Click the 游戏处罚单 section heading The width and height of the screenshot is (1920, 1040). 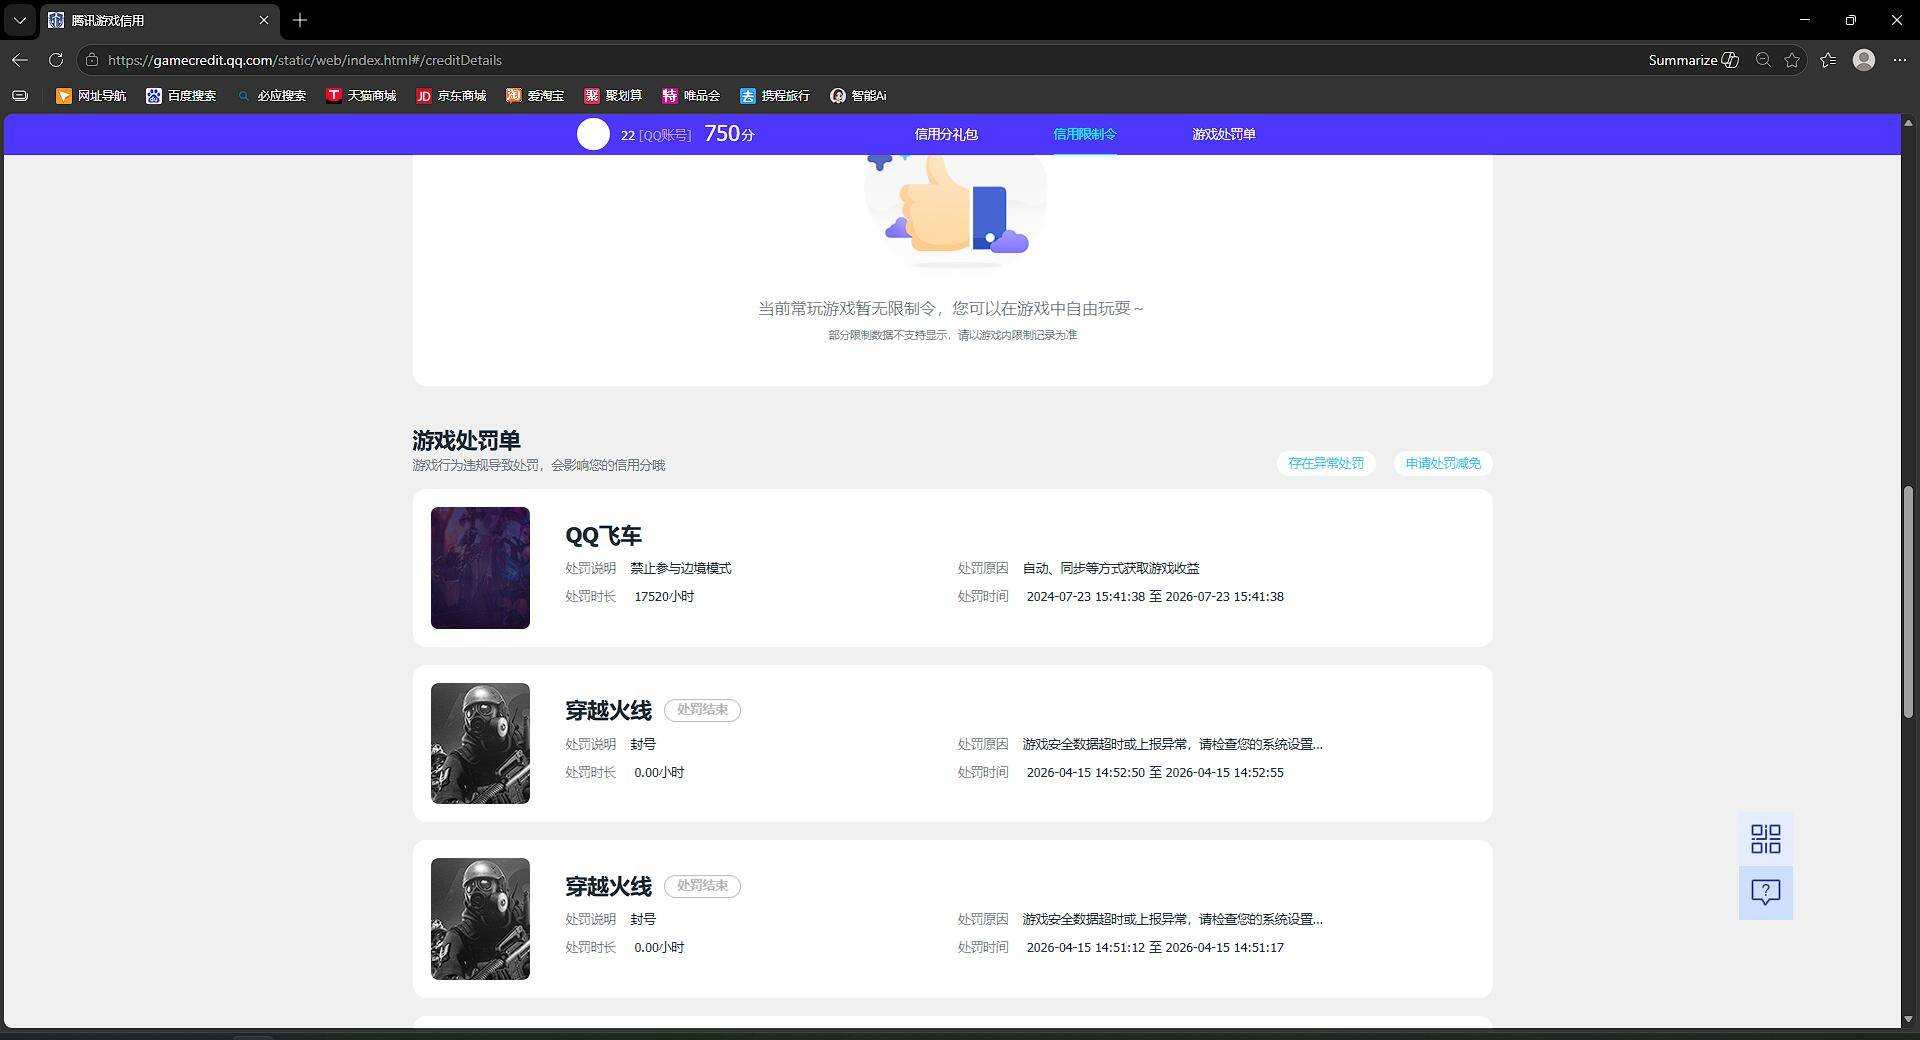466,440
